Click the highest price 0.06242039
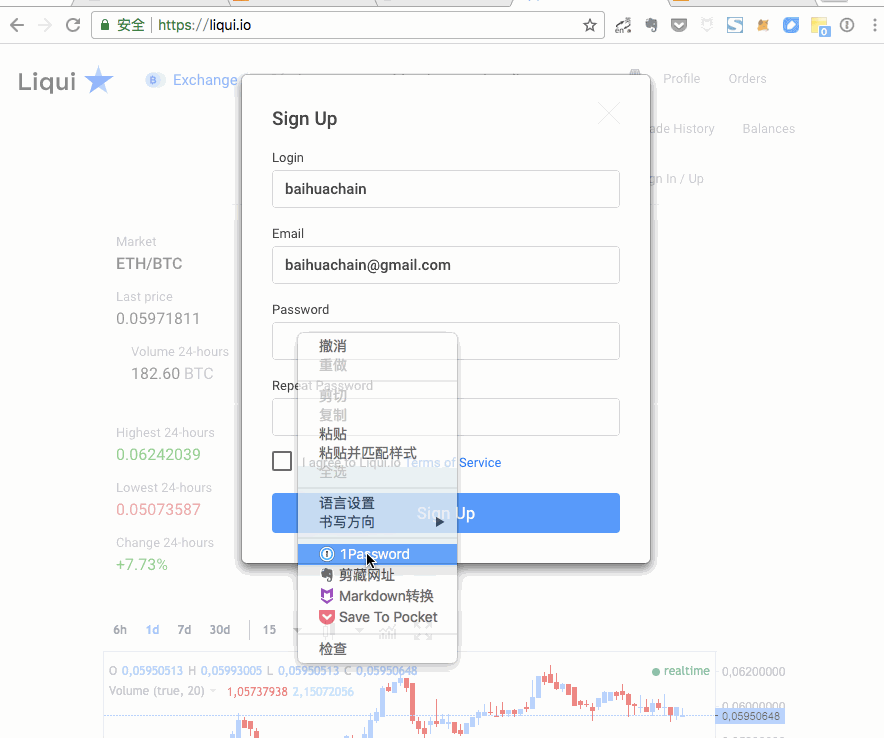 point(158,454)
